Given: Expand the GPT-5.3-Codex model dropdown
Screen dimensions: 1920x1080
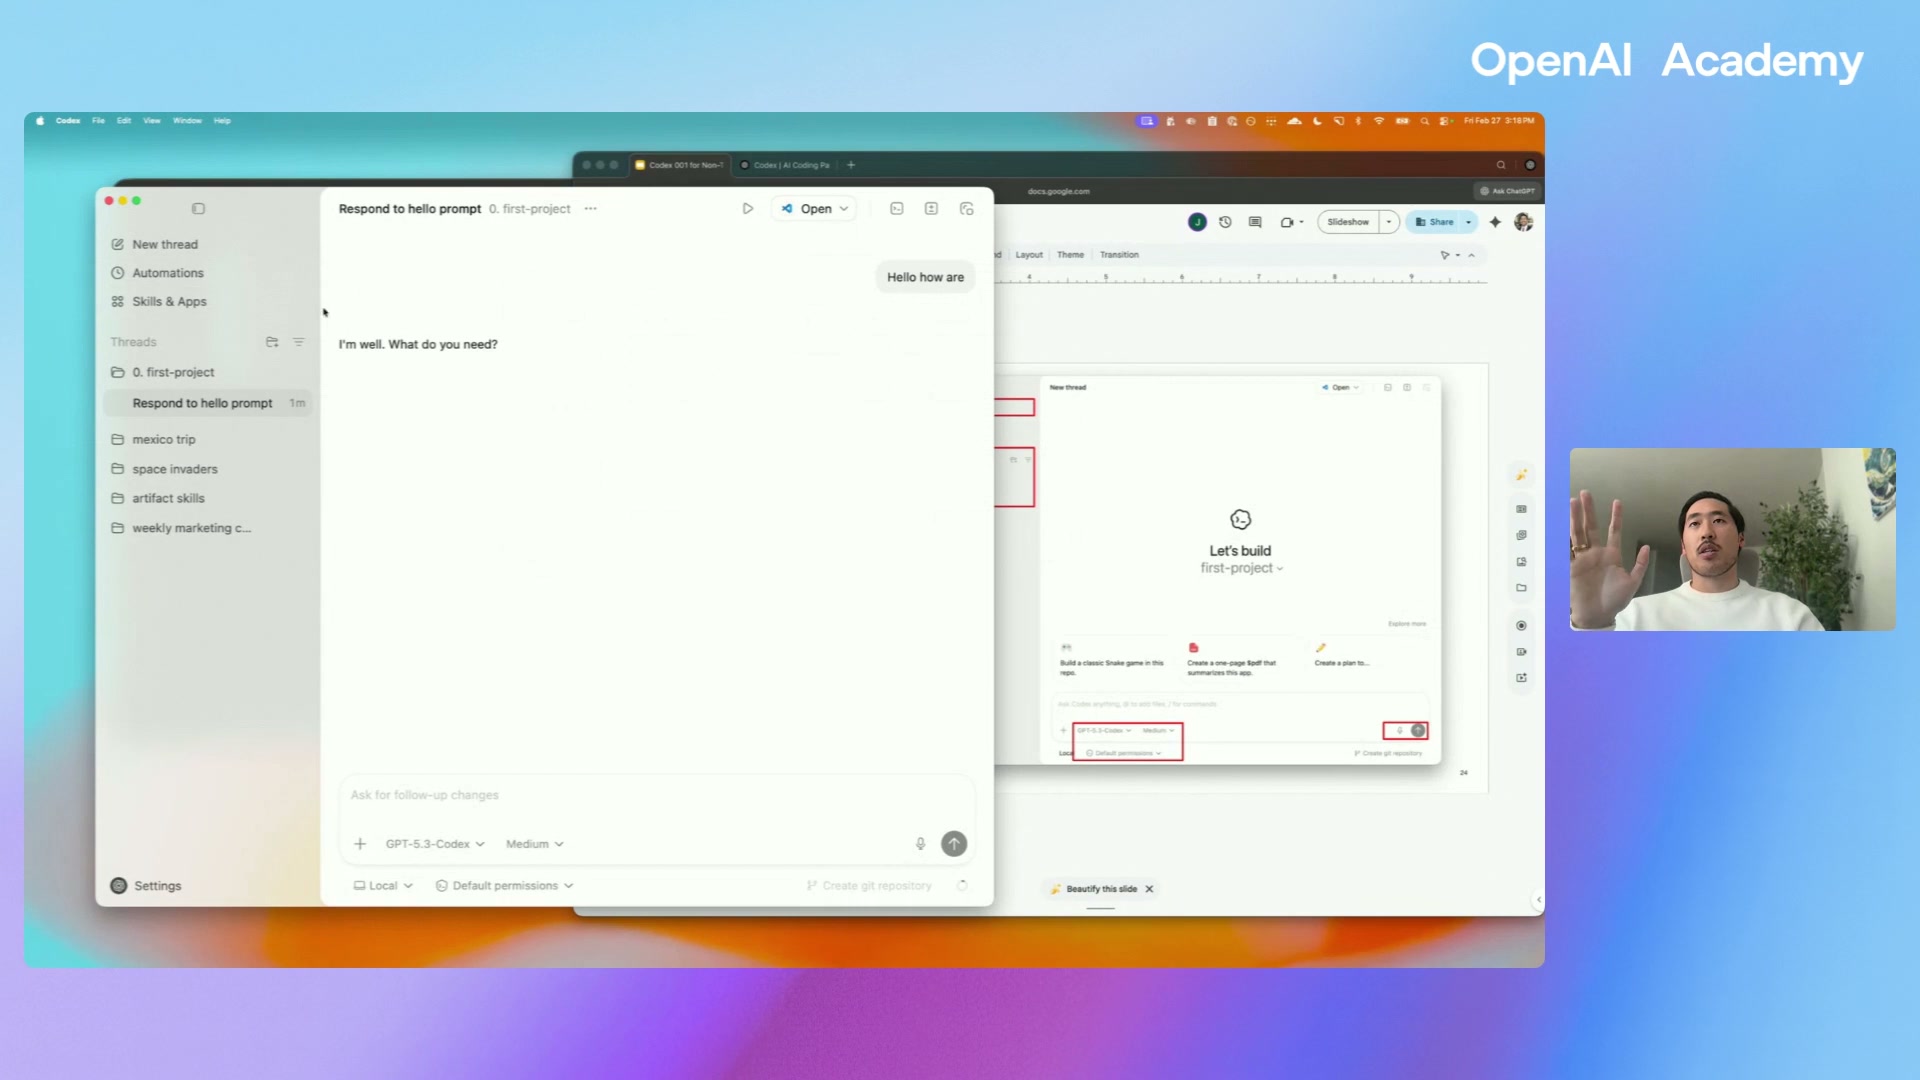Looking at the screenshot, I should pos(435,844).
